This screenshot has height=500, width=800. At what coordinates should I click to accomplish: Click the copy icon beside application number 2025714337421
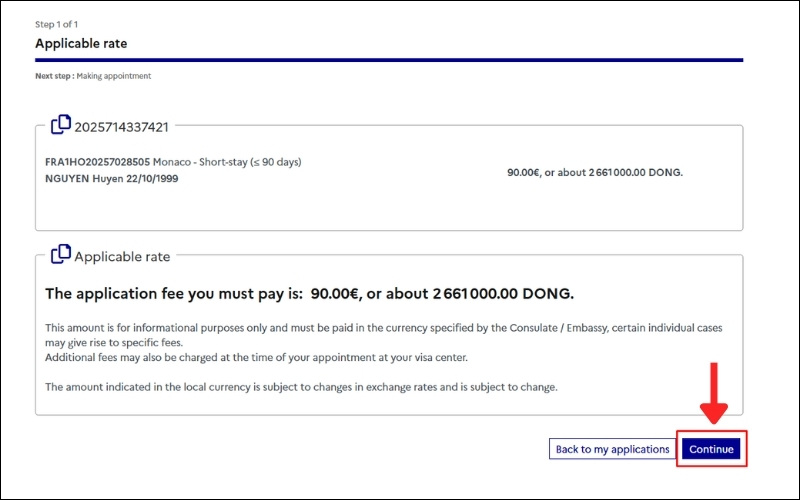pyautogui.click(x=61, y=125)
